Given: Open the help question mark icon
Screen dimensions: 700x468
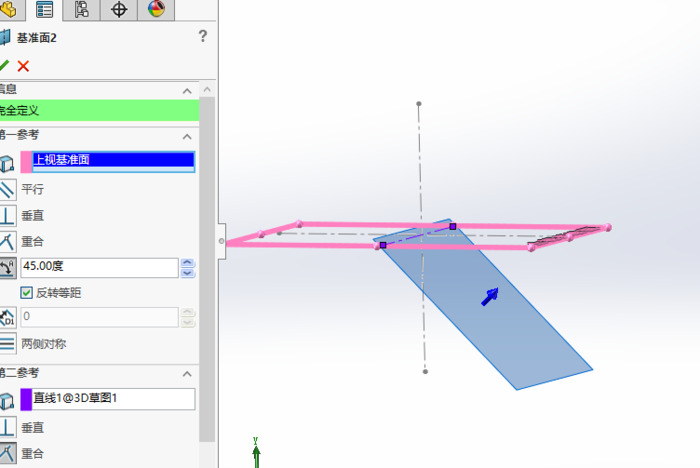Looking at the screenshot, I should (203, 37).
